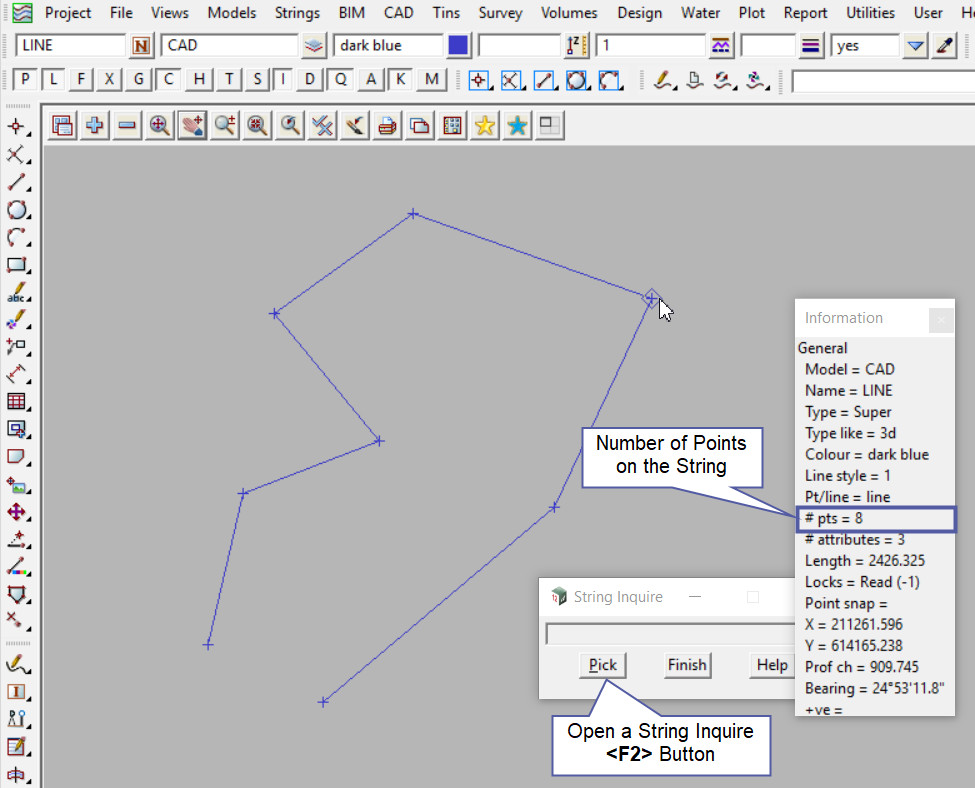Viewport: 975px width, 788px height.
Task: Toggle the 'P' snap button
Action: (x=25, y=80)
